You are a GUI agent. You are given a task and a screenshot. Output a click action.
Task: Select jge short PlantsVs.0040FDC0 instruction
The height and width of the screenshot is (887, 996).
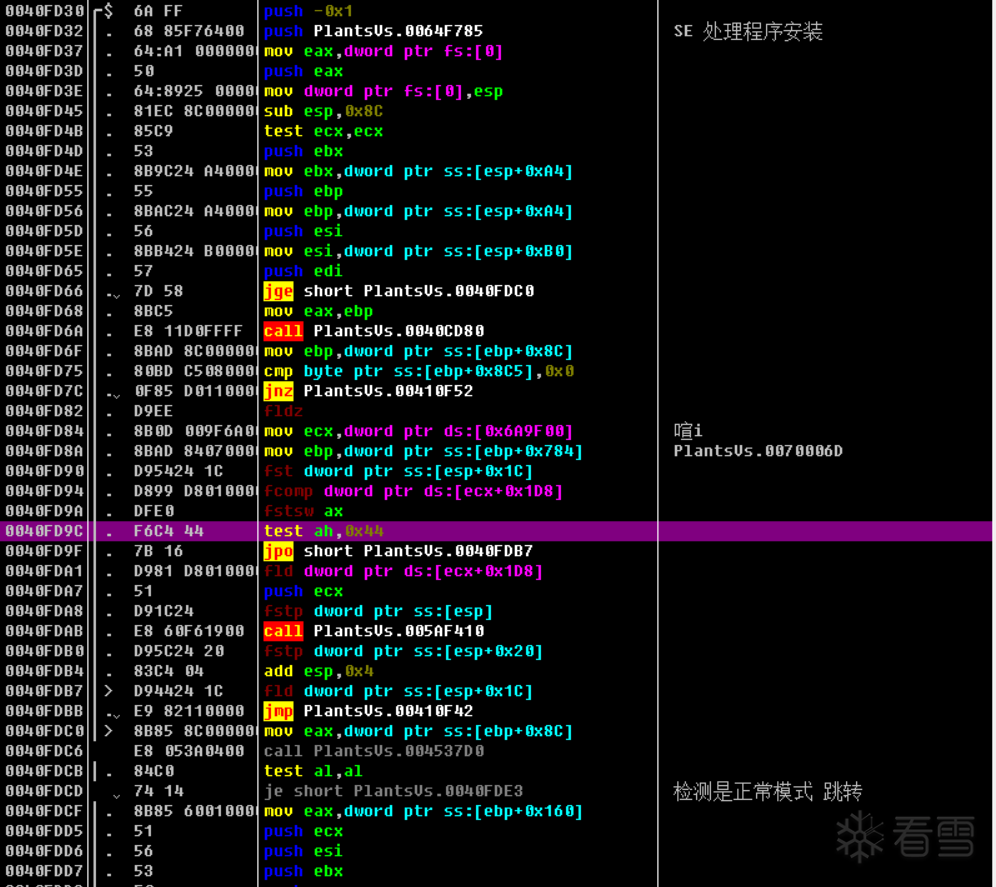coord(399,291)
